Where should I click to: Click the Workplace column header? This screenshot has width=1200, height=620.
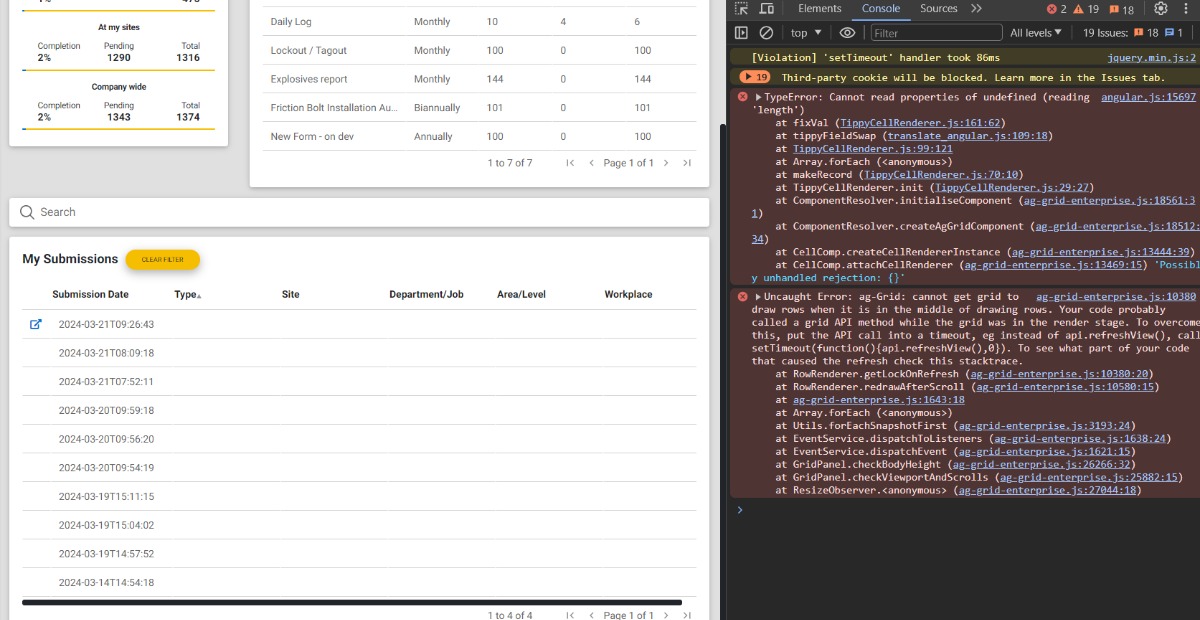point(628,295)
